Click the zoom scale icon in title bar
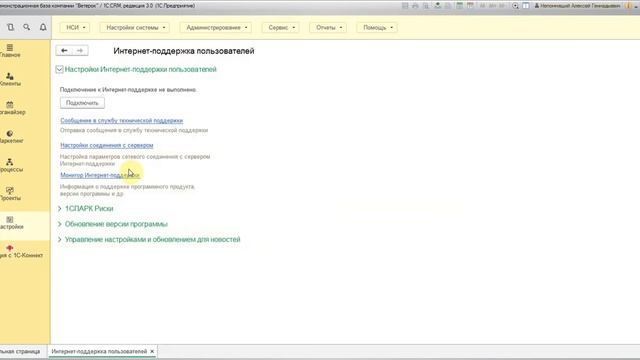The image size is (640, 360). pos(516,6)
